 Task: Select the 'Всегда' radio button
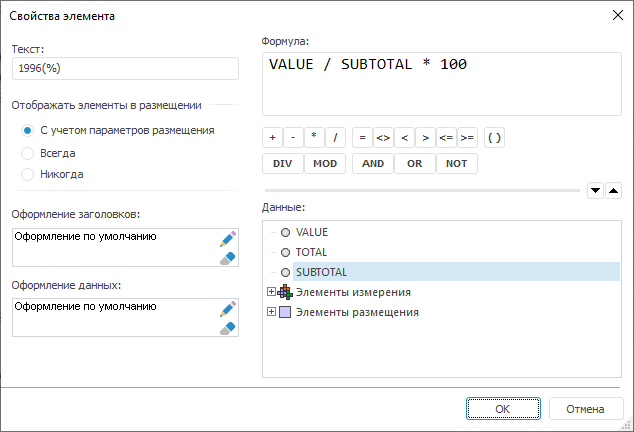point(28,153)
